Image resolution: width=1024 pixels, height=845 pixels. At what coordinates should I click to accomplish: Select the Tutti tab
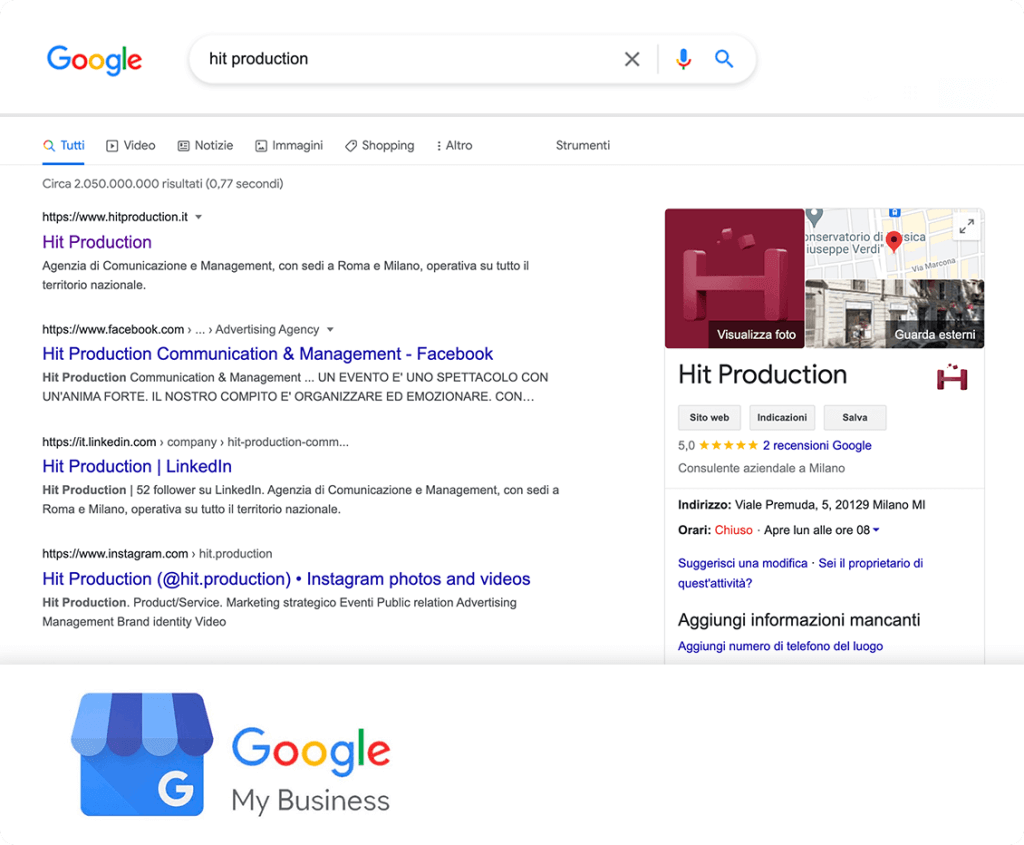(64, 145)
